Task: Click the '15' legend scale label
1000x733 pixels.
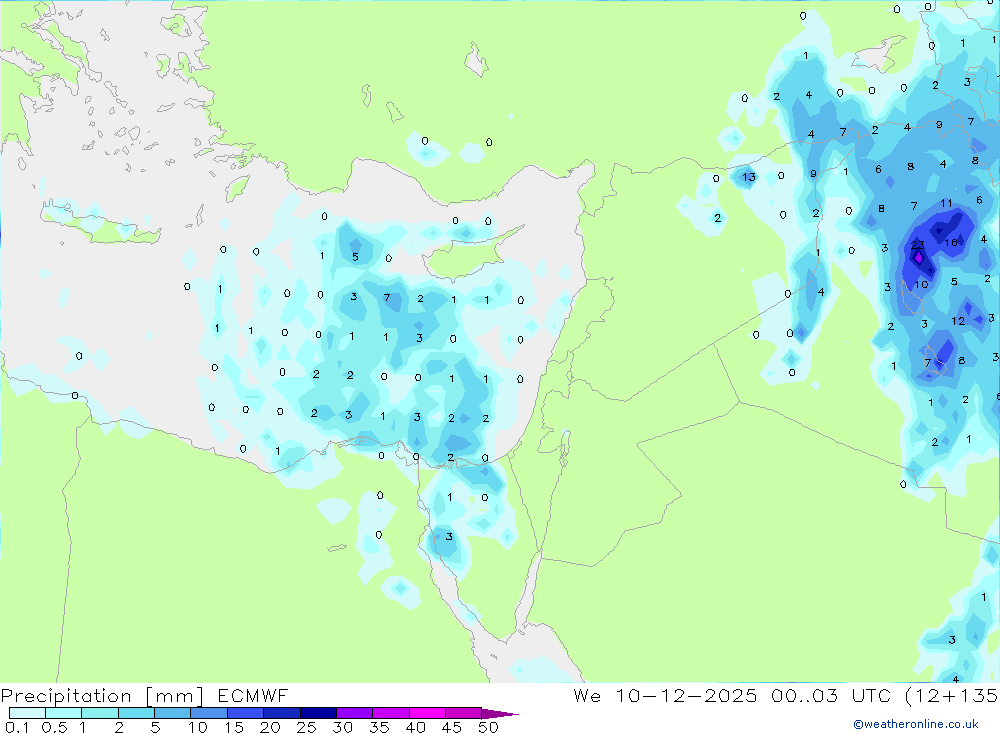Action: coord(233,727)
